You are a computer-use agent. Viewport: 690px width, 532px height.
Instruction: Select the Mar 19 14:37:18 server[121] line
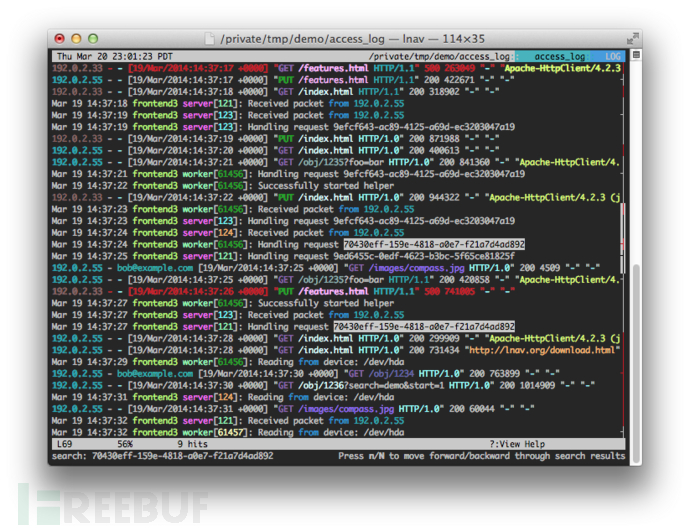point(228,103)
